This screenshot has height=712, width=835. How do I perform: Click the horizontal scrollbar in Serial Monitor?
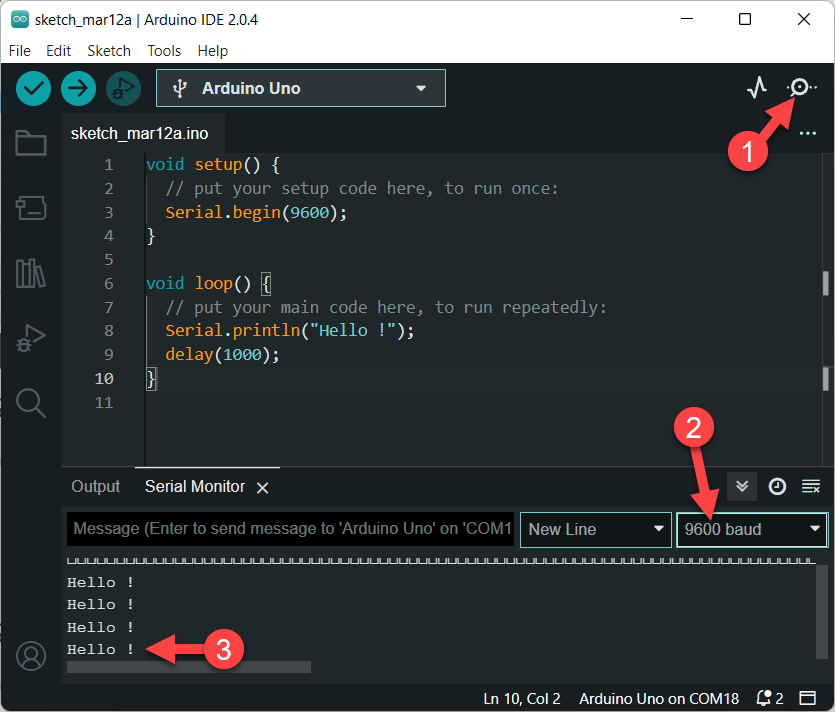click(x=189, y=667)
